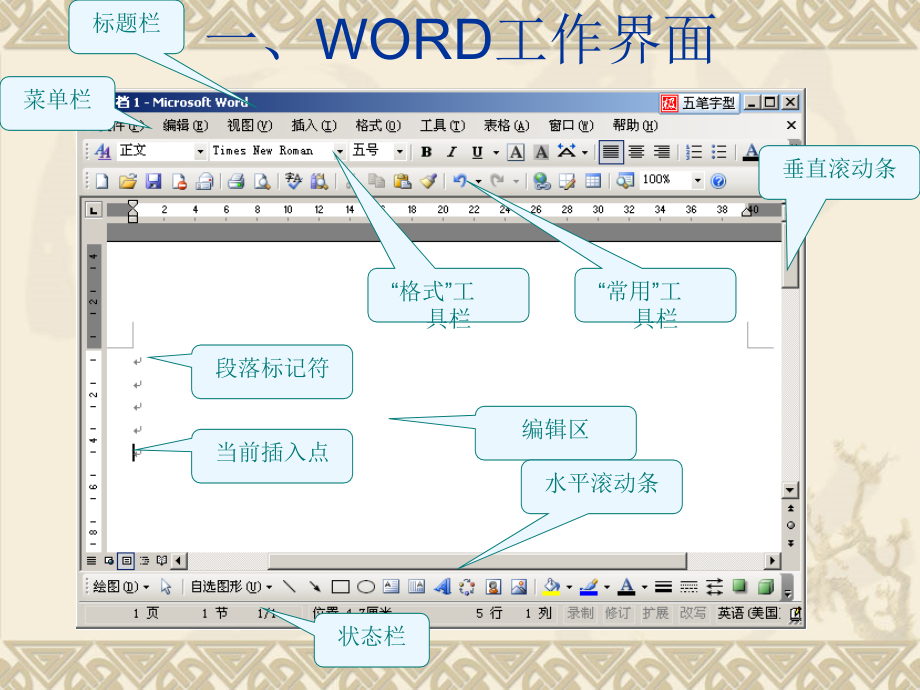Open the 绘图(D) drawing menu dropdown

tap(121, 586)
